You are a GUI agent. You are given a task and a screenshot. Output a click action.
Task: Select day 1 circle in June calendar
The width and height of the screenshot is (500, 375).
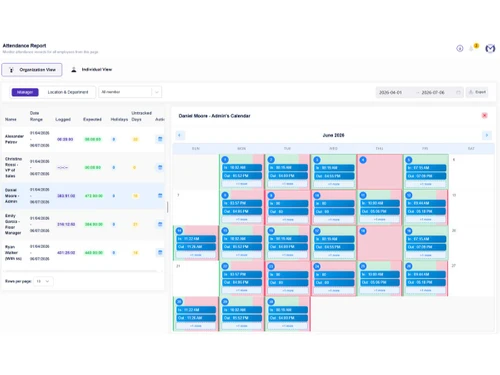point(225,160)
